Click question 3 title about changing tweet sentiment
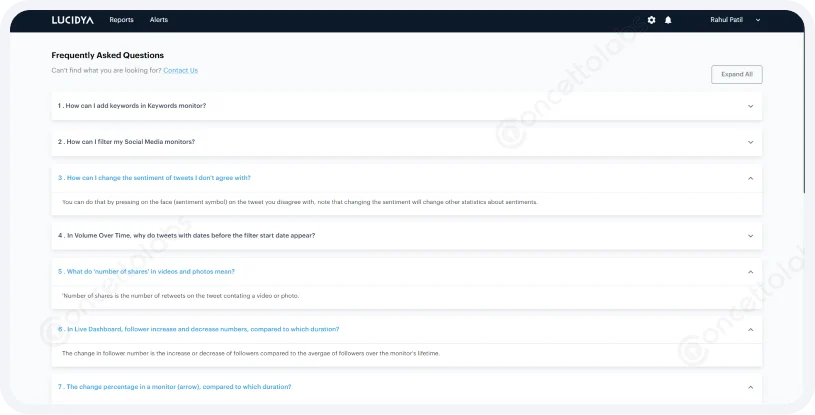Image resolution: width=815 pixels, height=415 pixels. (154, 178)
